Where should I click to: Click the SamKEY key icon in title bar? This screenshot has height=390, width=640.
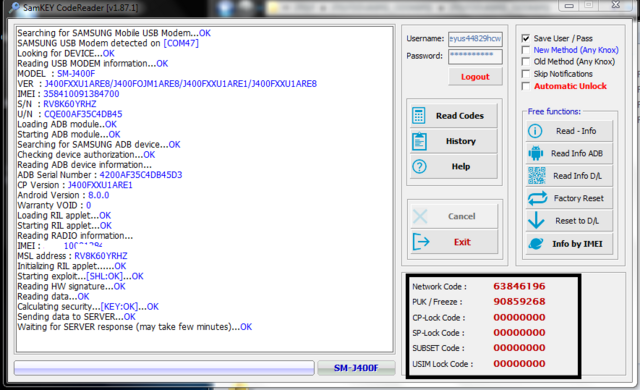(x=14, y=7)
